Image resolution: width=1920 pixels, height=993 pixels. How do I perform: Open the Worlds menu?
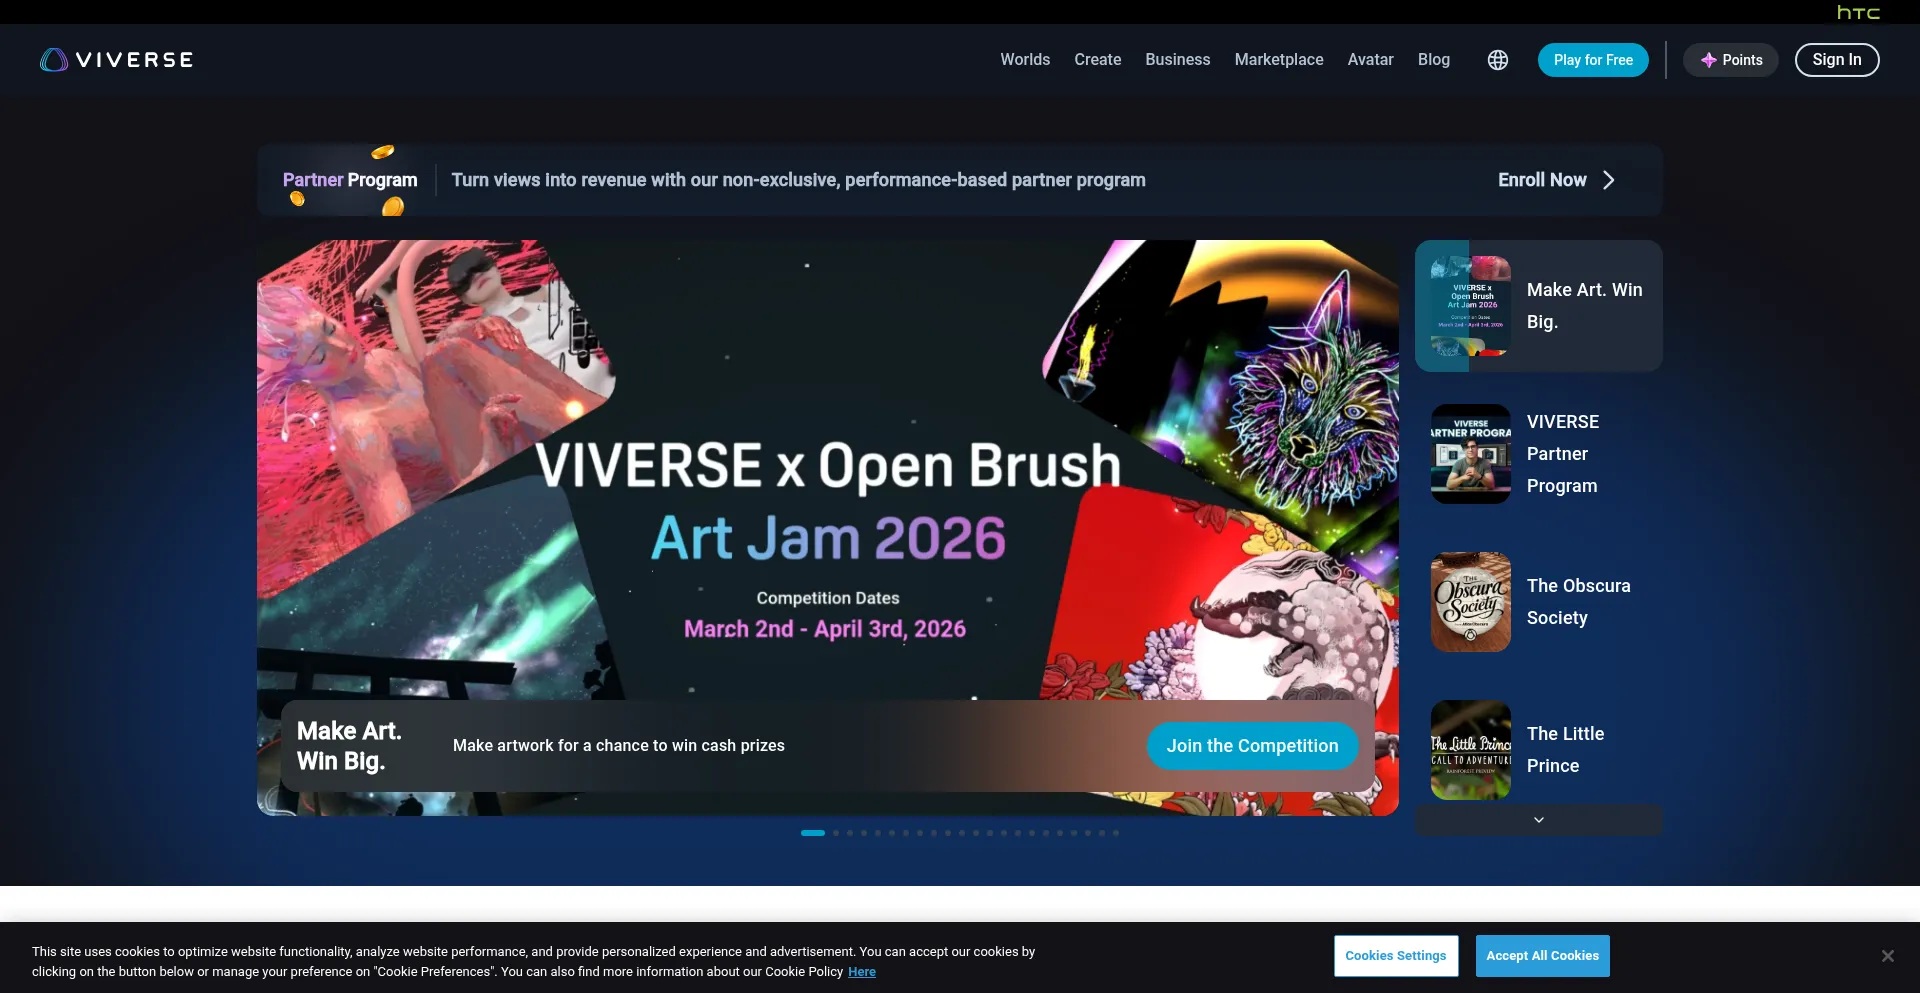[1025, 60]
